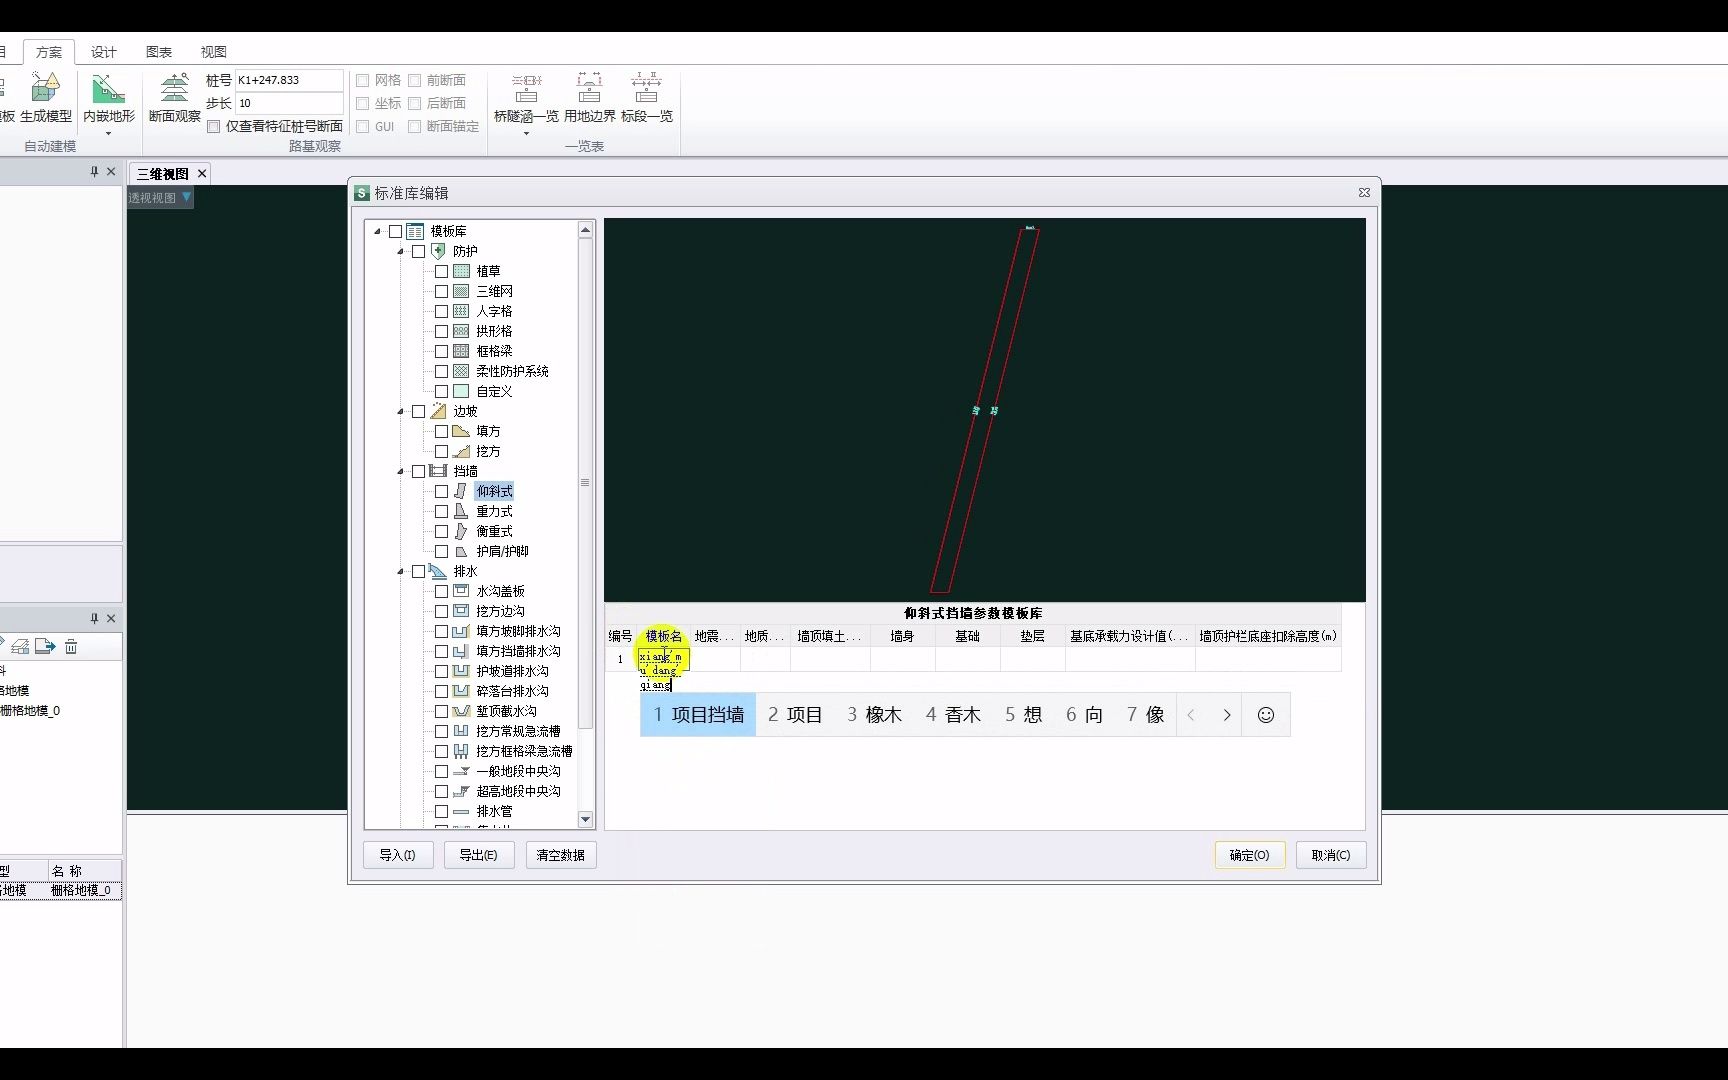Select the 柔性防护系统 template icon
1728x1080 pixels.
461,371
